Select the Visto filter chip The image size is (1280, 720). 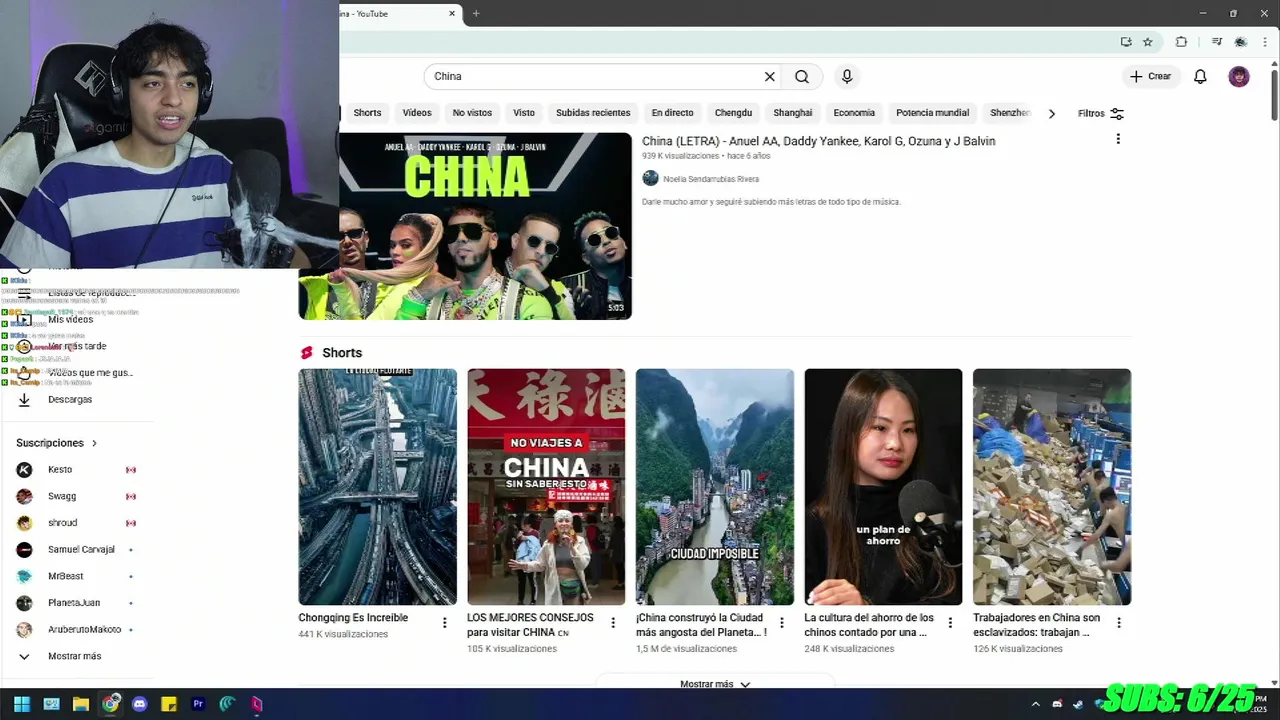(x=524, y=113)
